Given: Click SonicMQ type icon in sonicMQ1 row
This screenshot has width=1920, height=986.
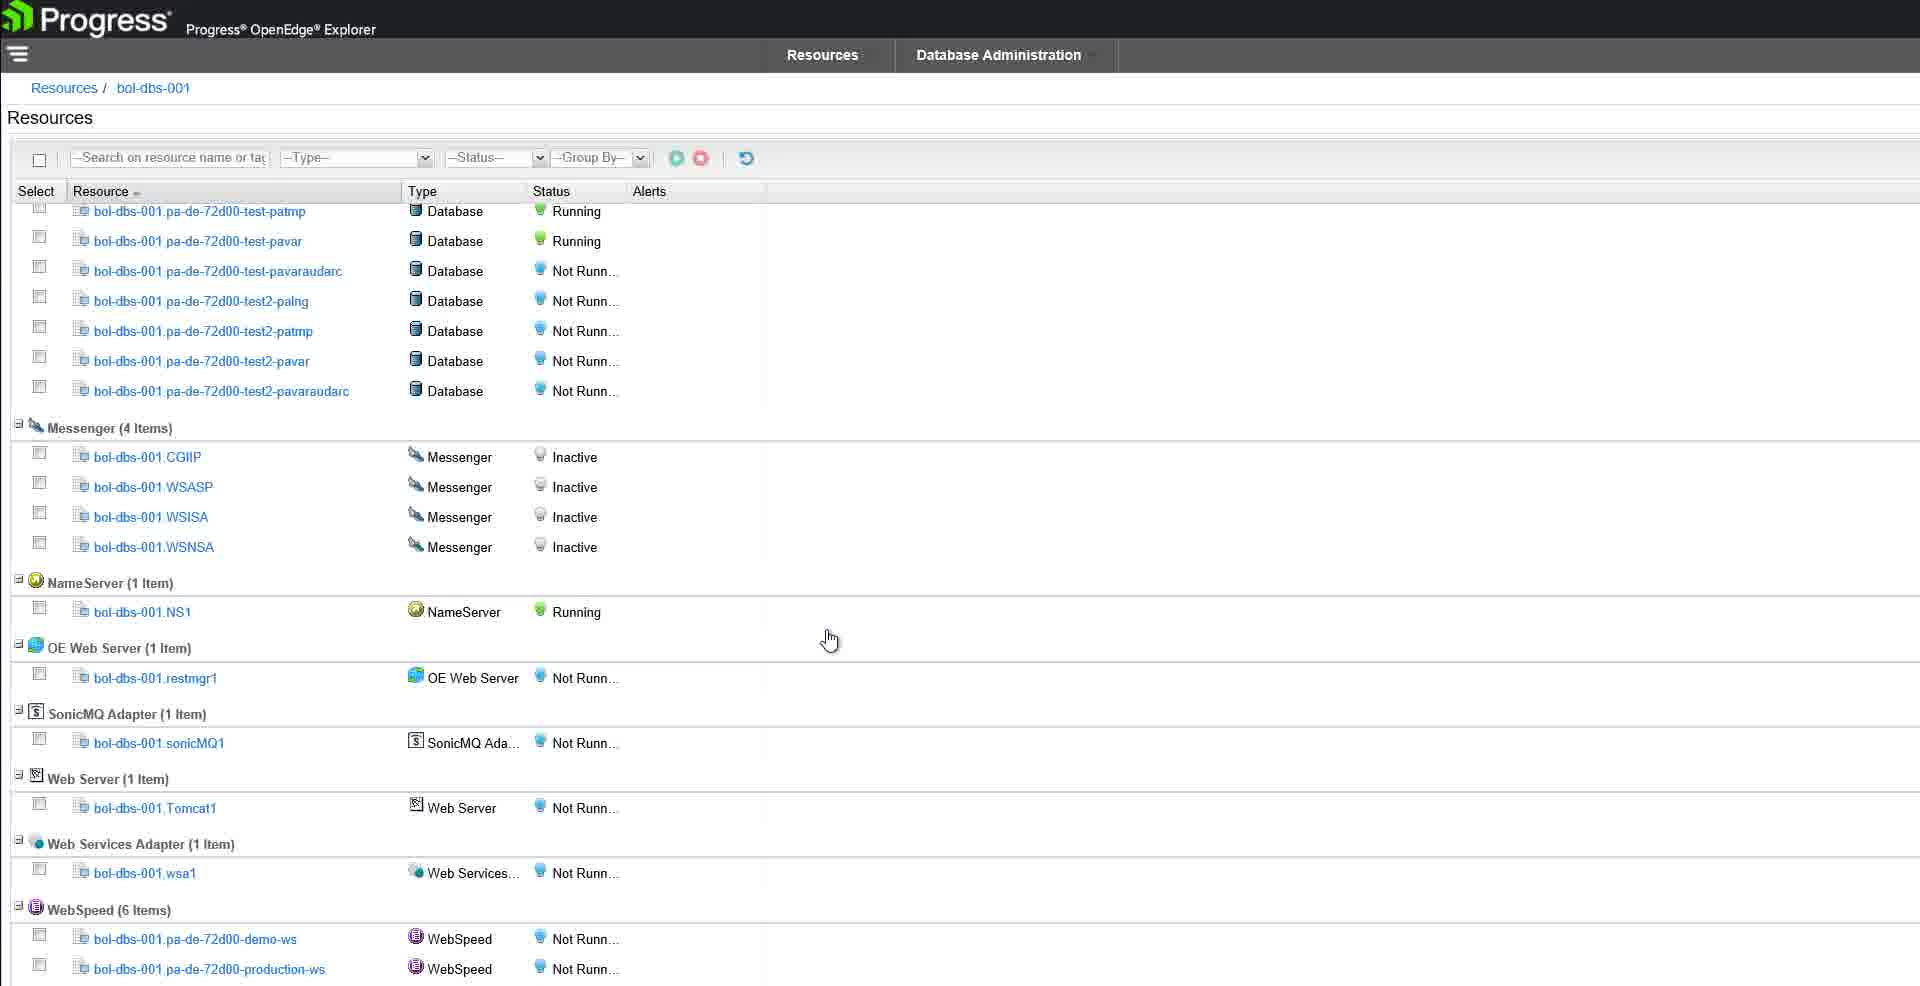Looking at the screenshot, I should click(x=416, y=741).
